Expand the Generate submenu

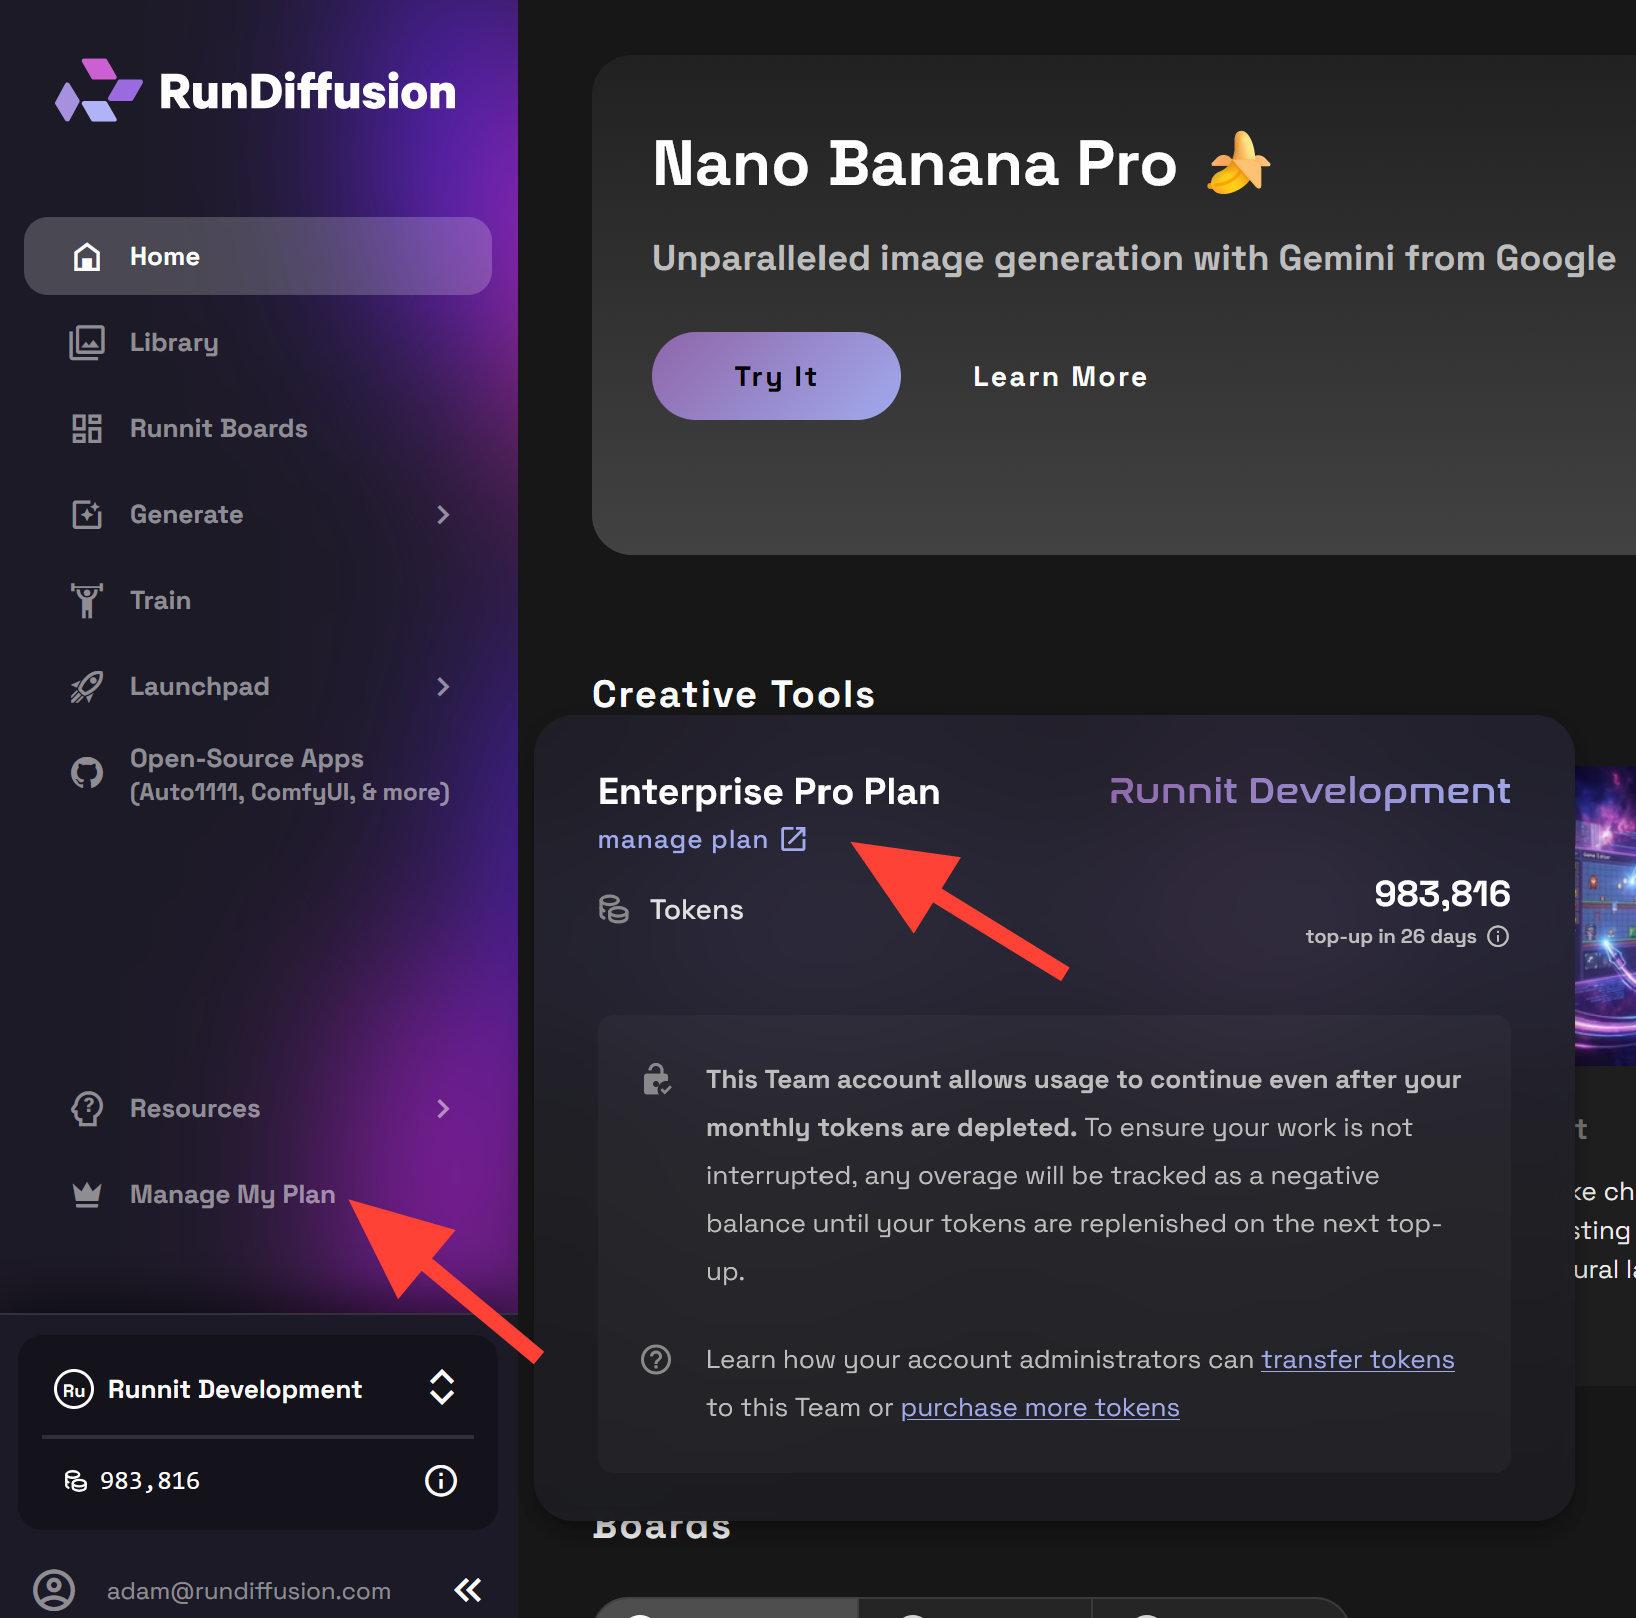443,515
